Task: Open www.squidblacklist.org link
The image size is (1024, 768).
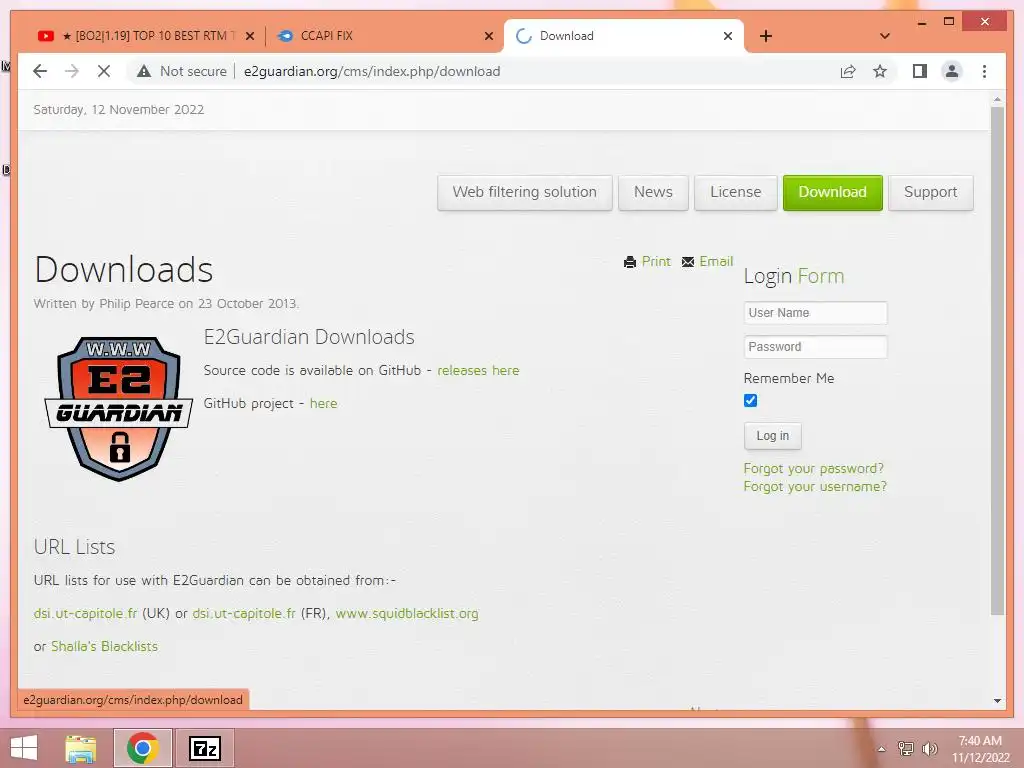Action: [x=407, y=613]
